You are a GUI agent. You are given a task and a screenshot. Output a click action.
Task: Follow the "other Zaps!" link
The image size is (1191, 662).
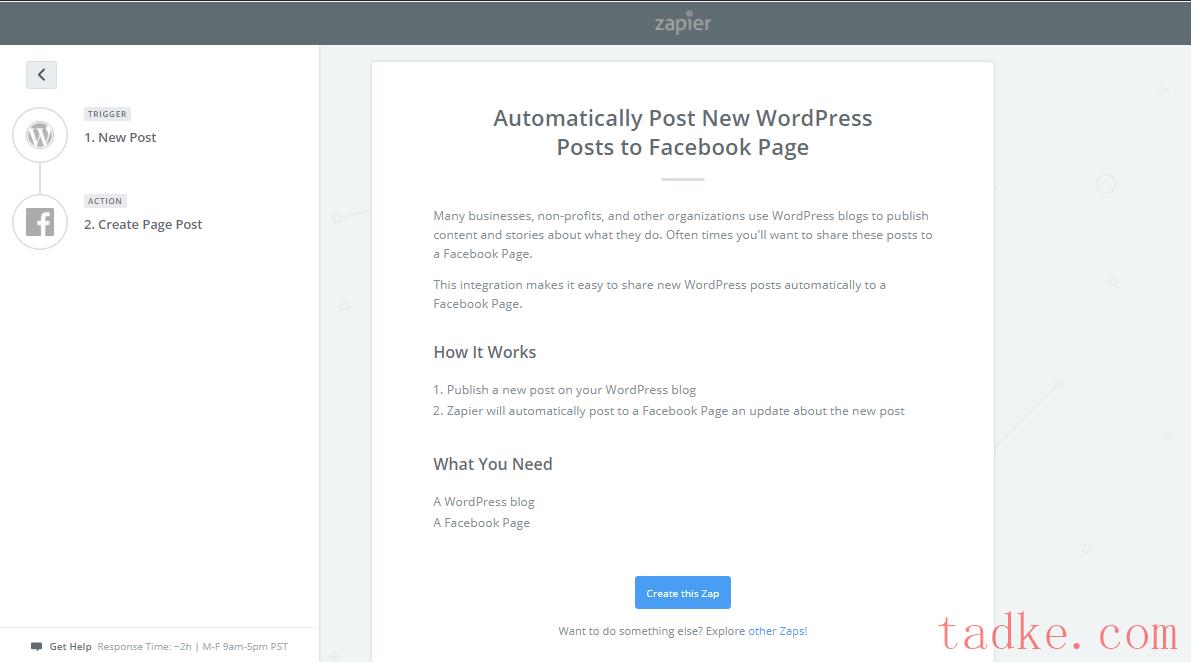777,631
